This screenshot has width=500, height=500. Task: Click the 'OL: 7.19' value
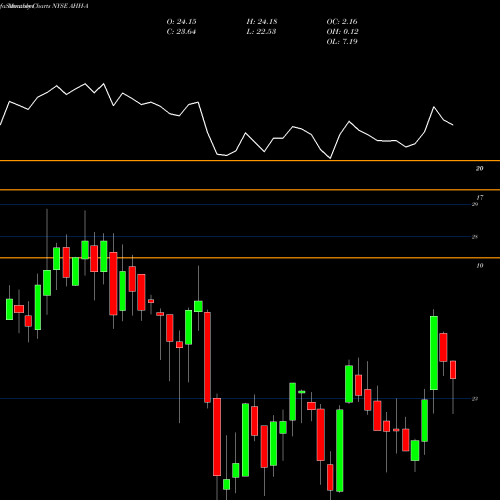(342, 42)
